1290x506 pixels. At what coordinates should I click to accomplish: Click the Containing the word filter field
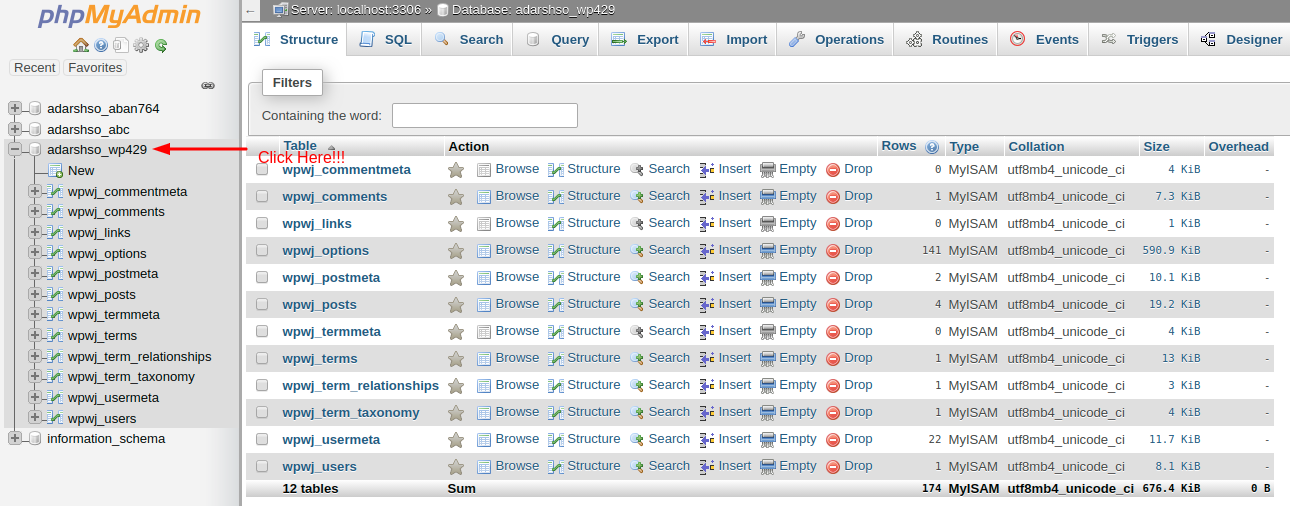485,116
